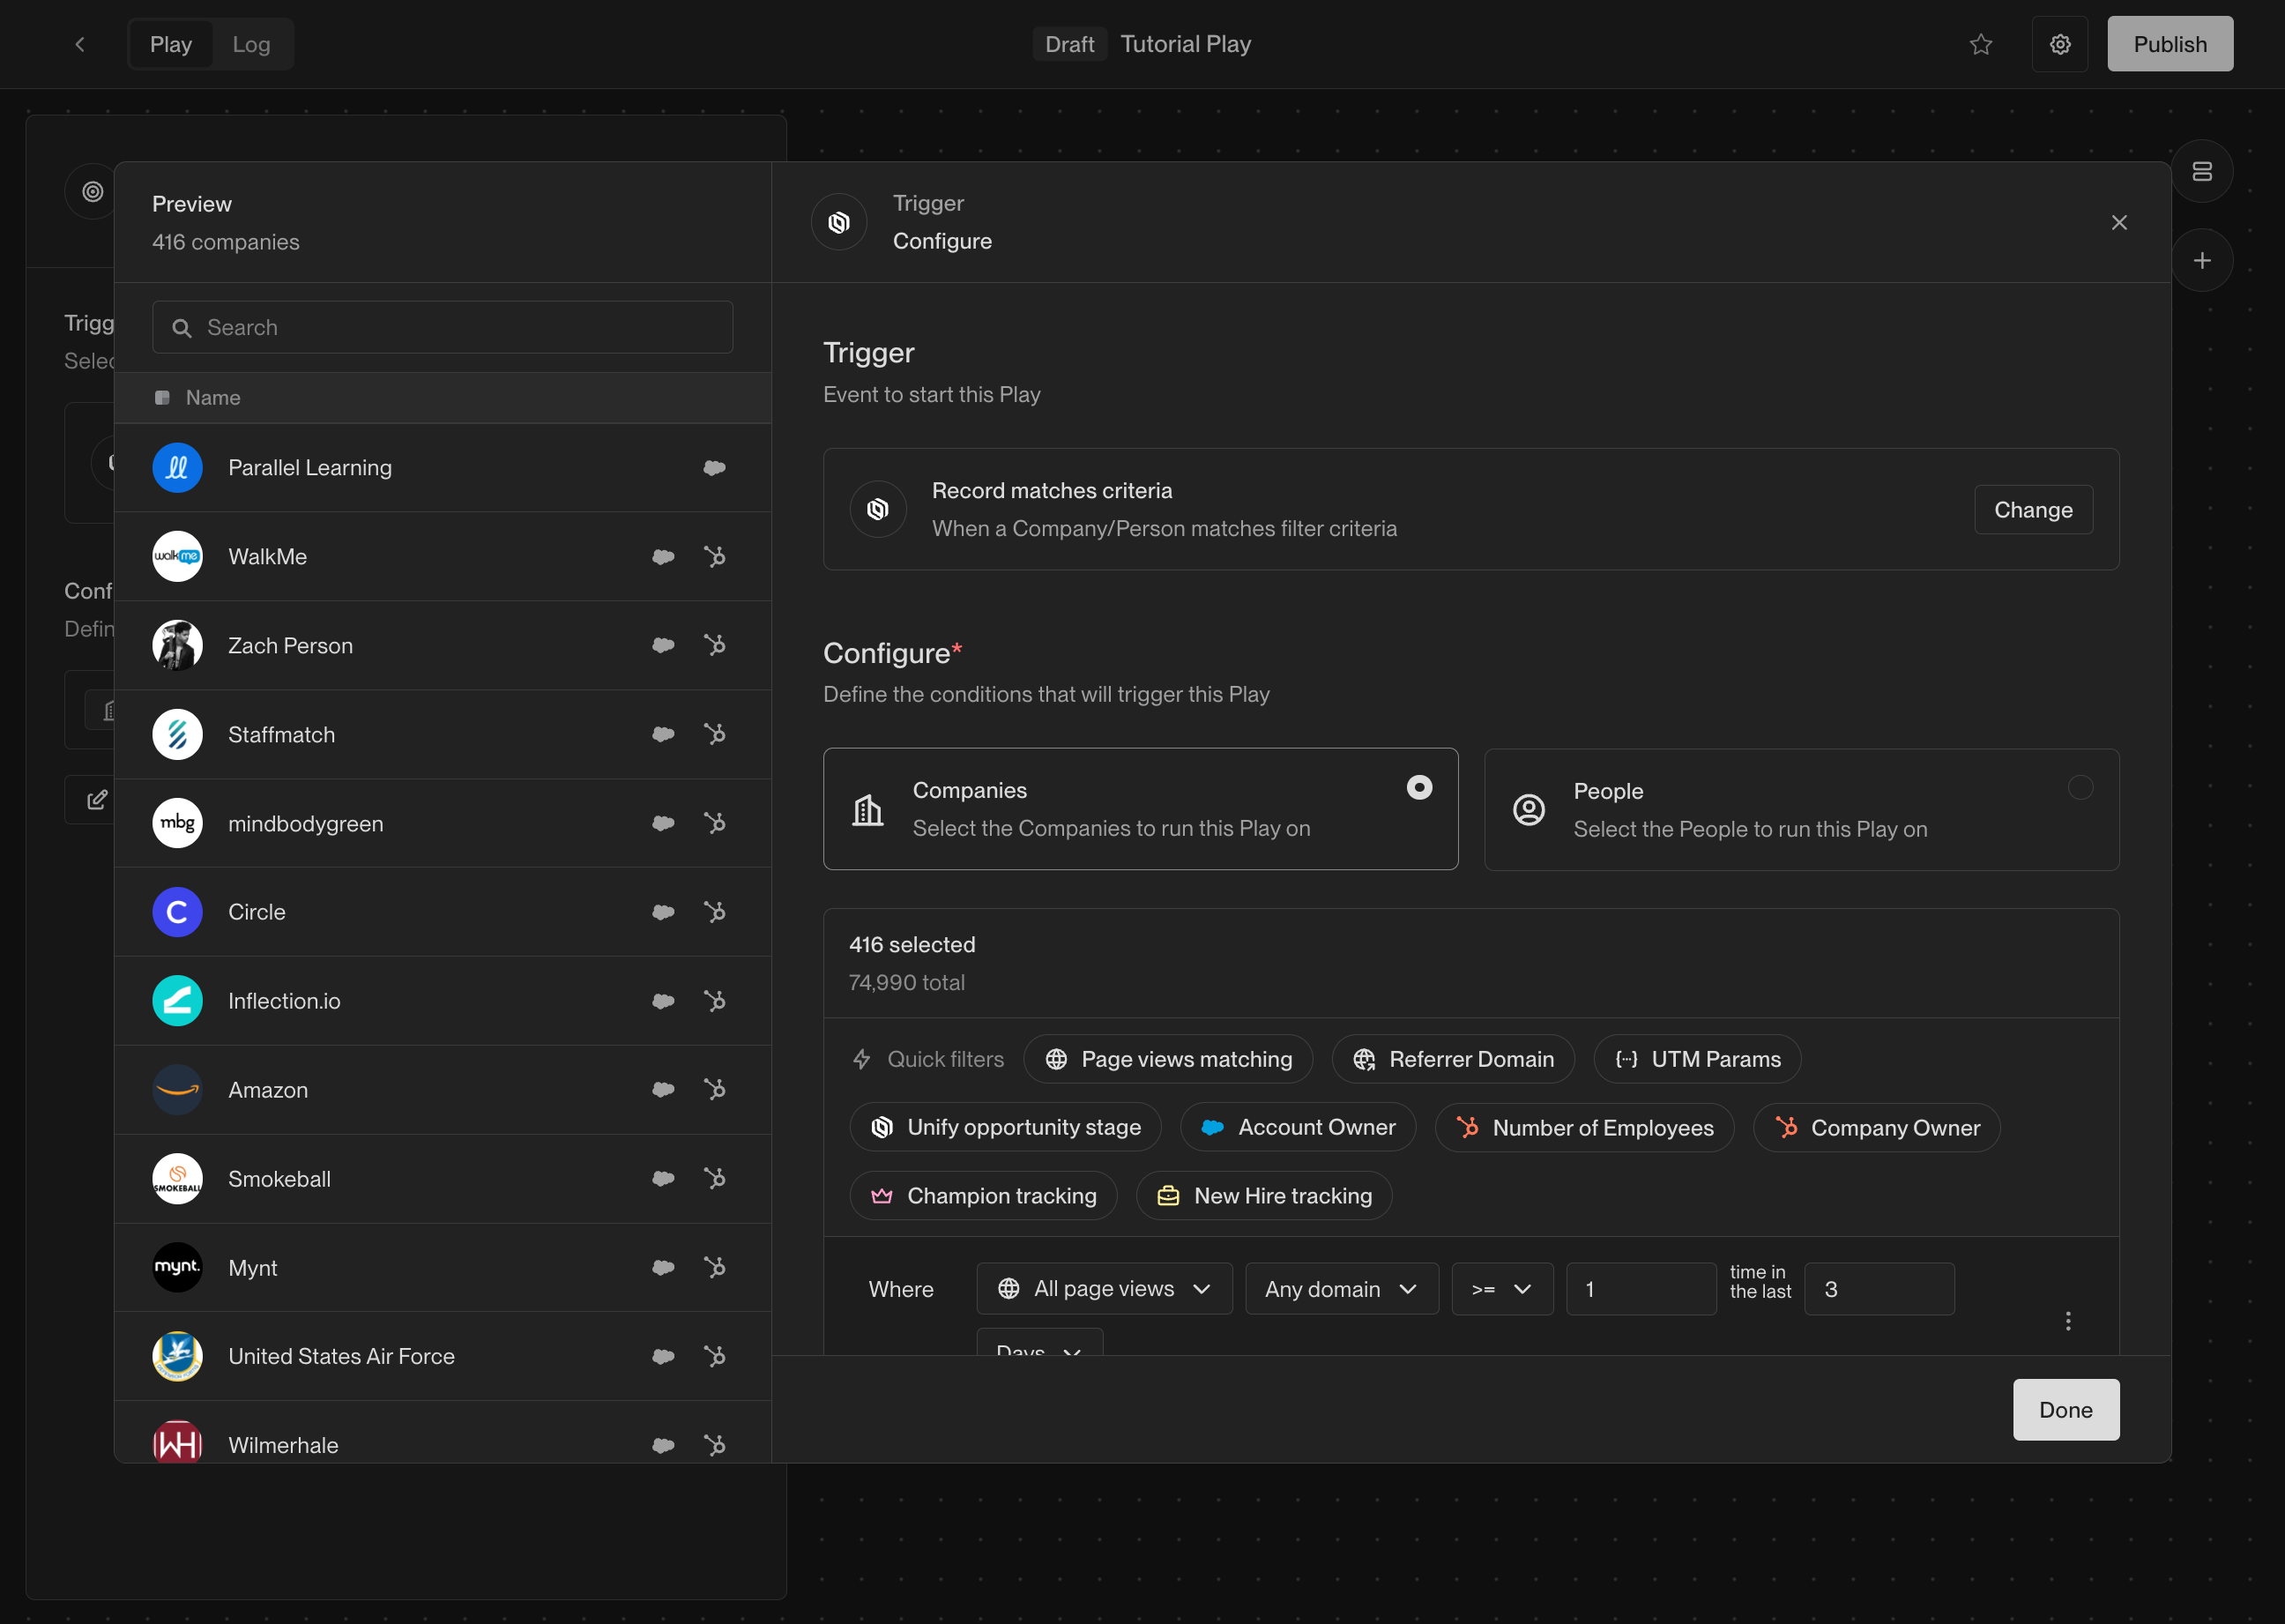Image resolution: width=2285 pixels, height=1624 pixels.
Task: Expand the All page views dropdown
Action: [x=1103, y=1289]
